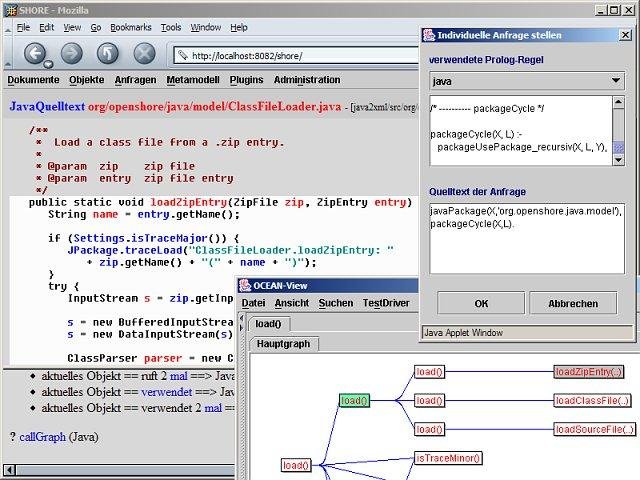Click the OCEAN-View window icon
The image size is (640, 480).
pos(245,285)
